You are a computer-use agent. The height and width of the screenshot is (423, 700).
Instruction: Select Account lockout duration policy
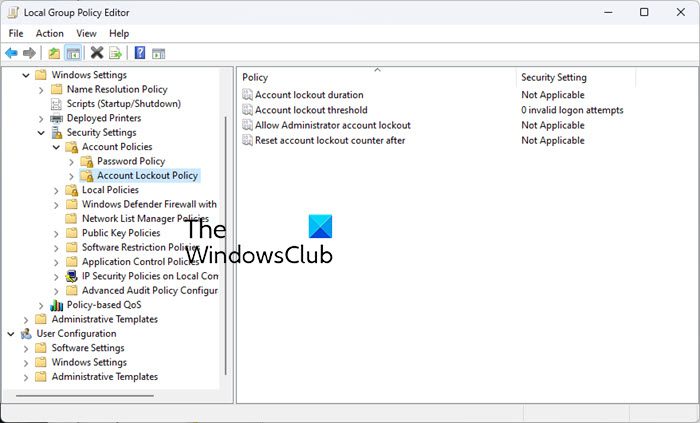(309, 95)
